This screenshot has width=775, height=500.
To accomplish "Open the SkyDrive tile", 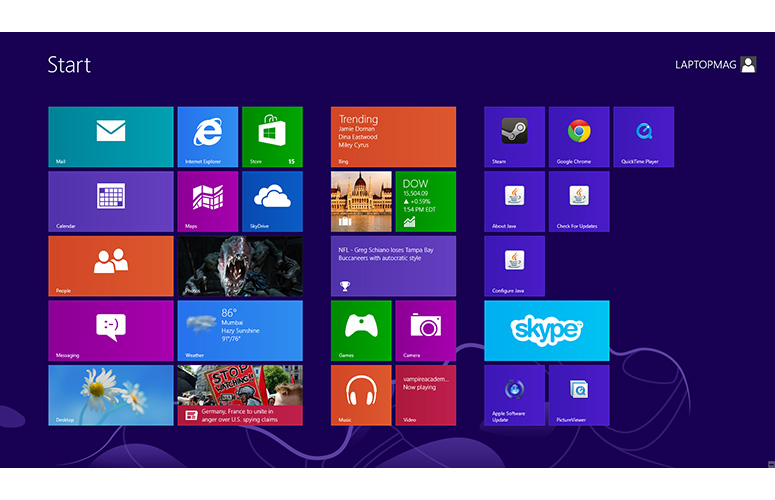I will click(x=272, y=202).
